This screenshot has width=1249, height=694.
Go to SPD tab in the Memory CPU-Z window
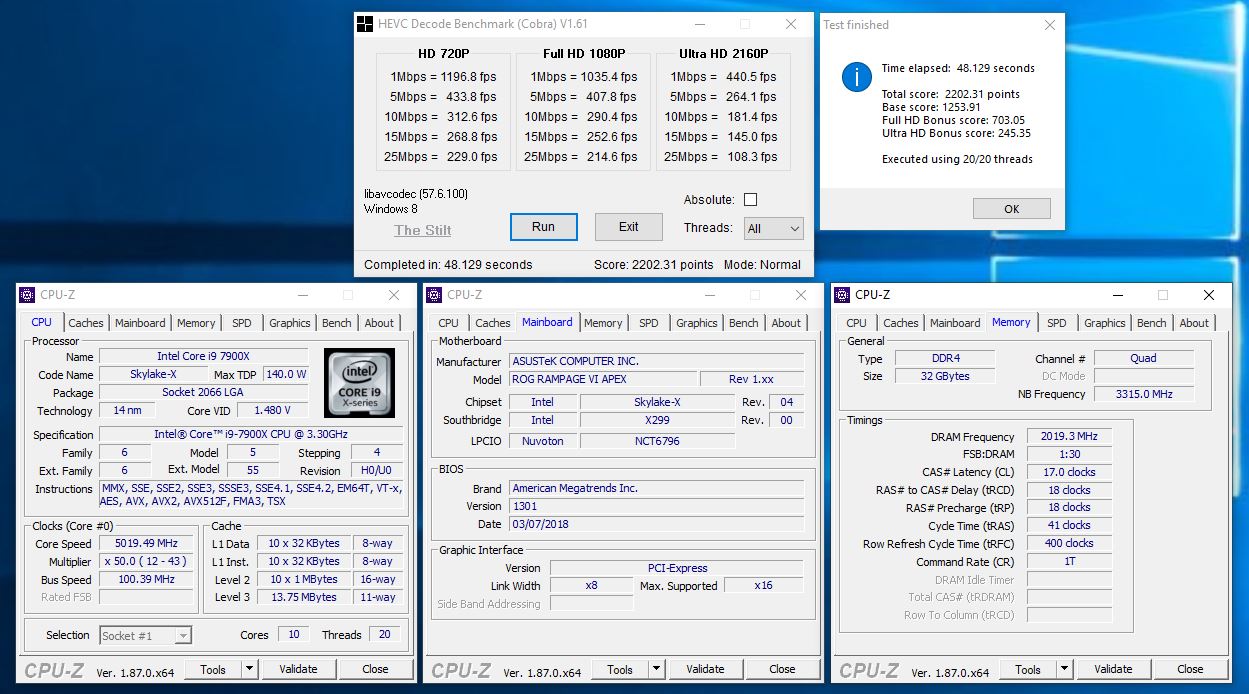(x=1057, y=323)
